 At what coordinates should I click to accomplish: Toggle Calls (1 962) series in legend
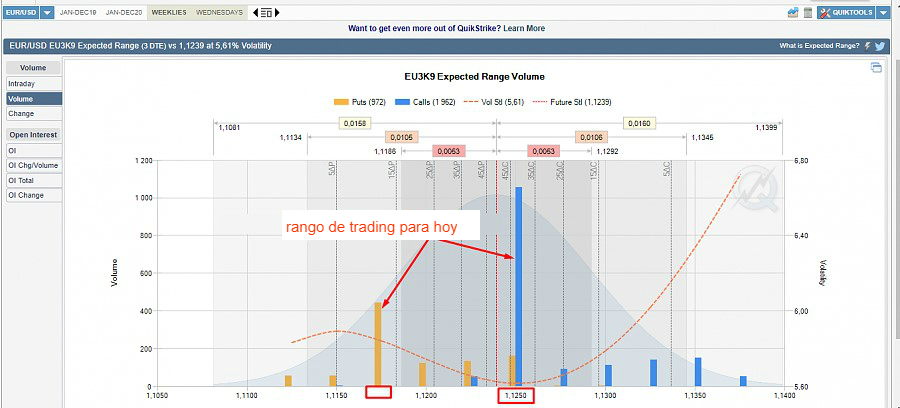(427, 102)
